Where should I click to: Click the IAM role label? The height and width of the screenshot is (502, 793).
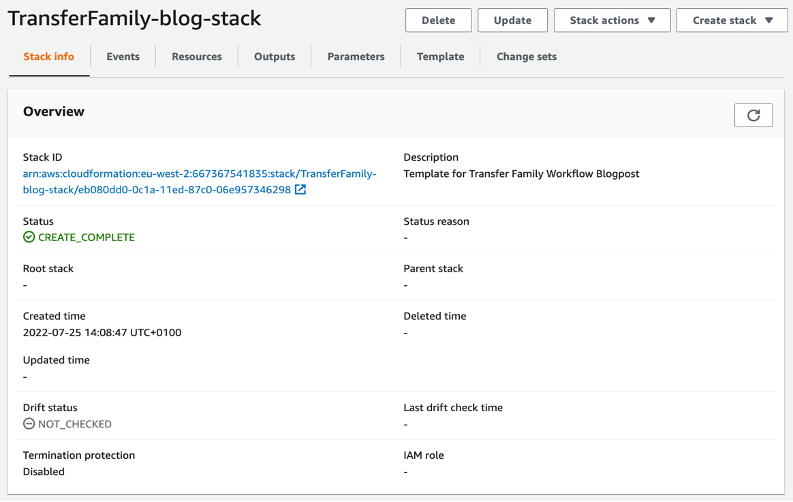point(424,455)
